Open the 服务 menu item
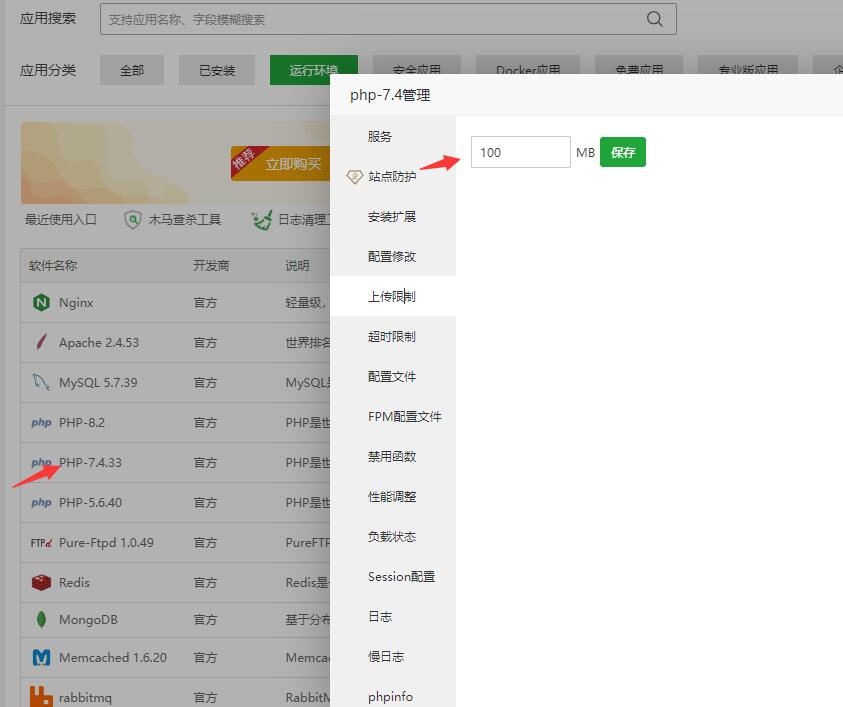Screen dimensions: 843x707 pos(393,137)
